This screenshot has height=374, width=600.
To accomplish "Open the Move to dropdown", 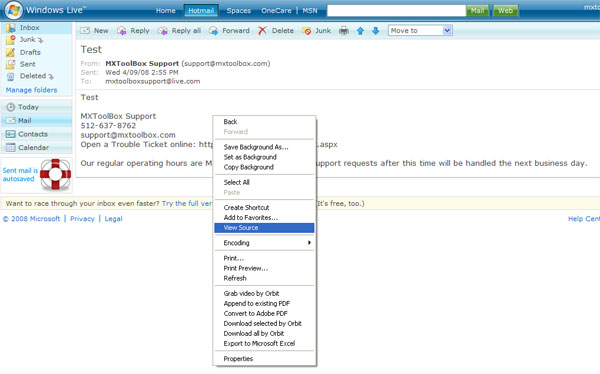I will coord(420,31).
